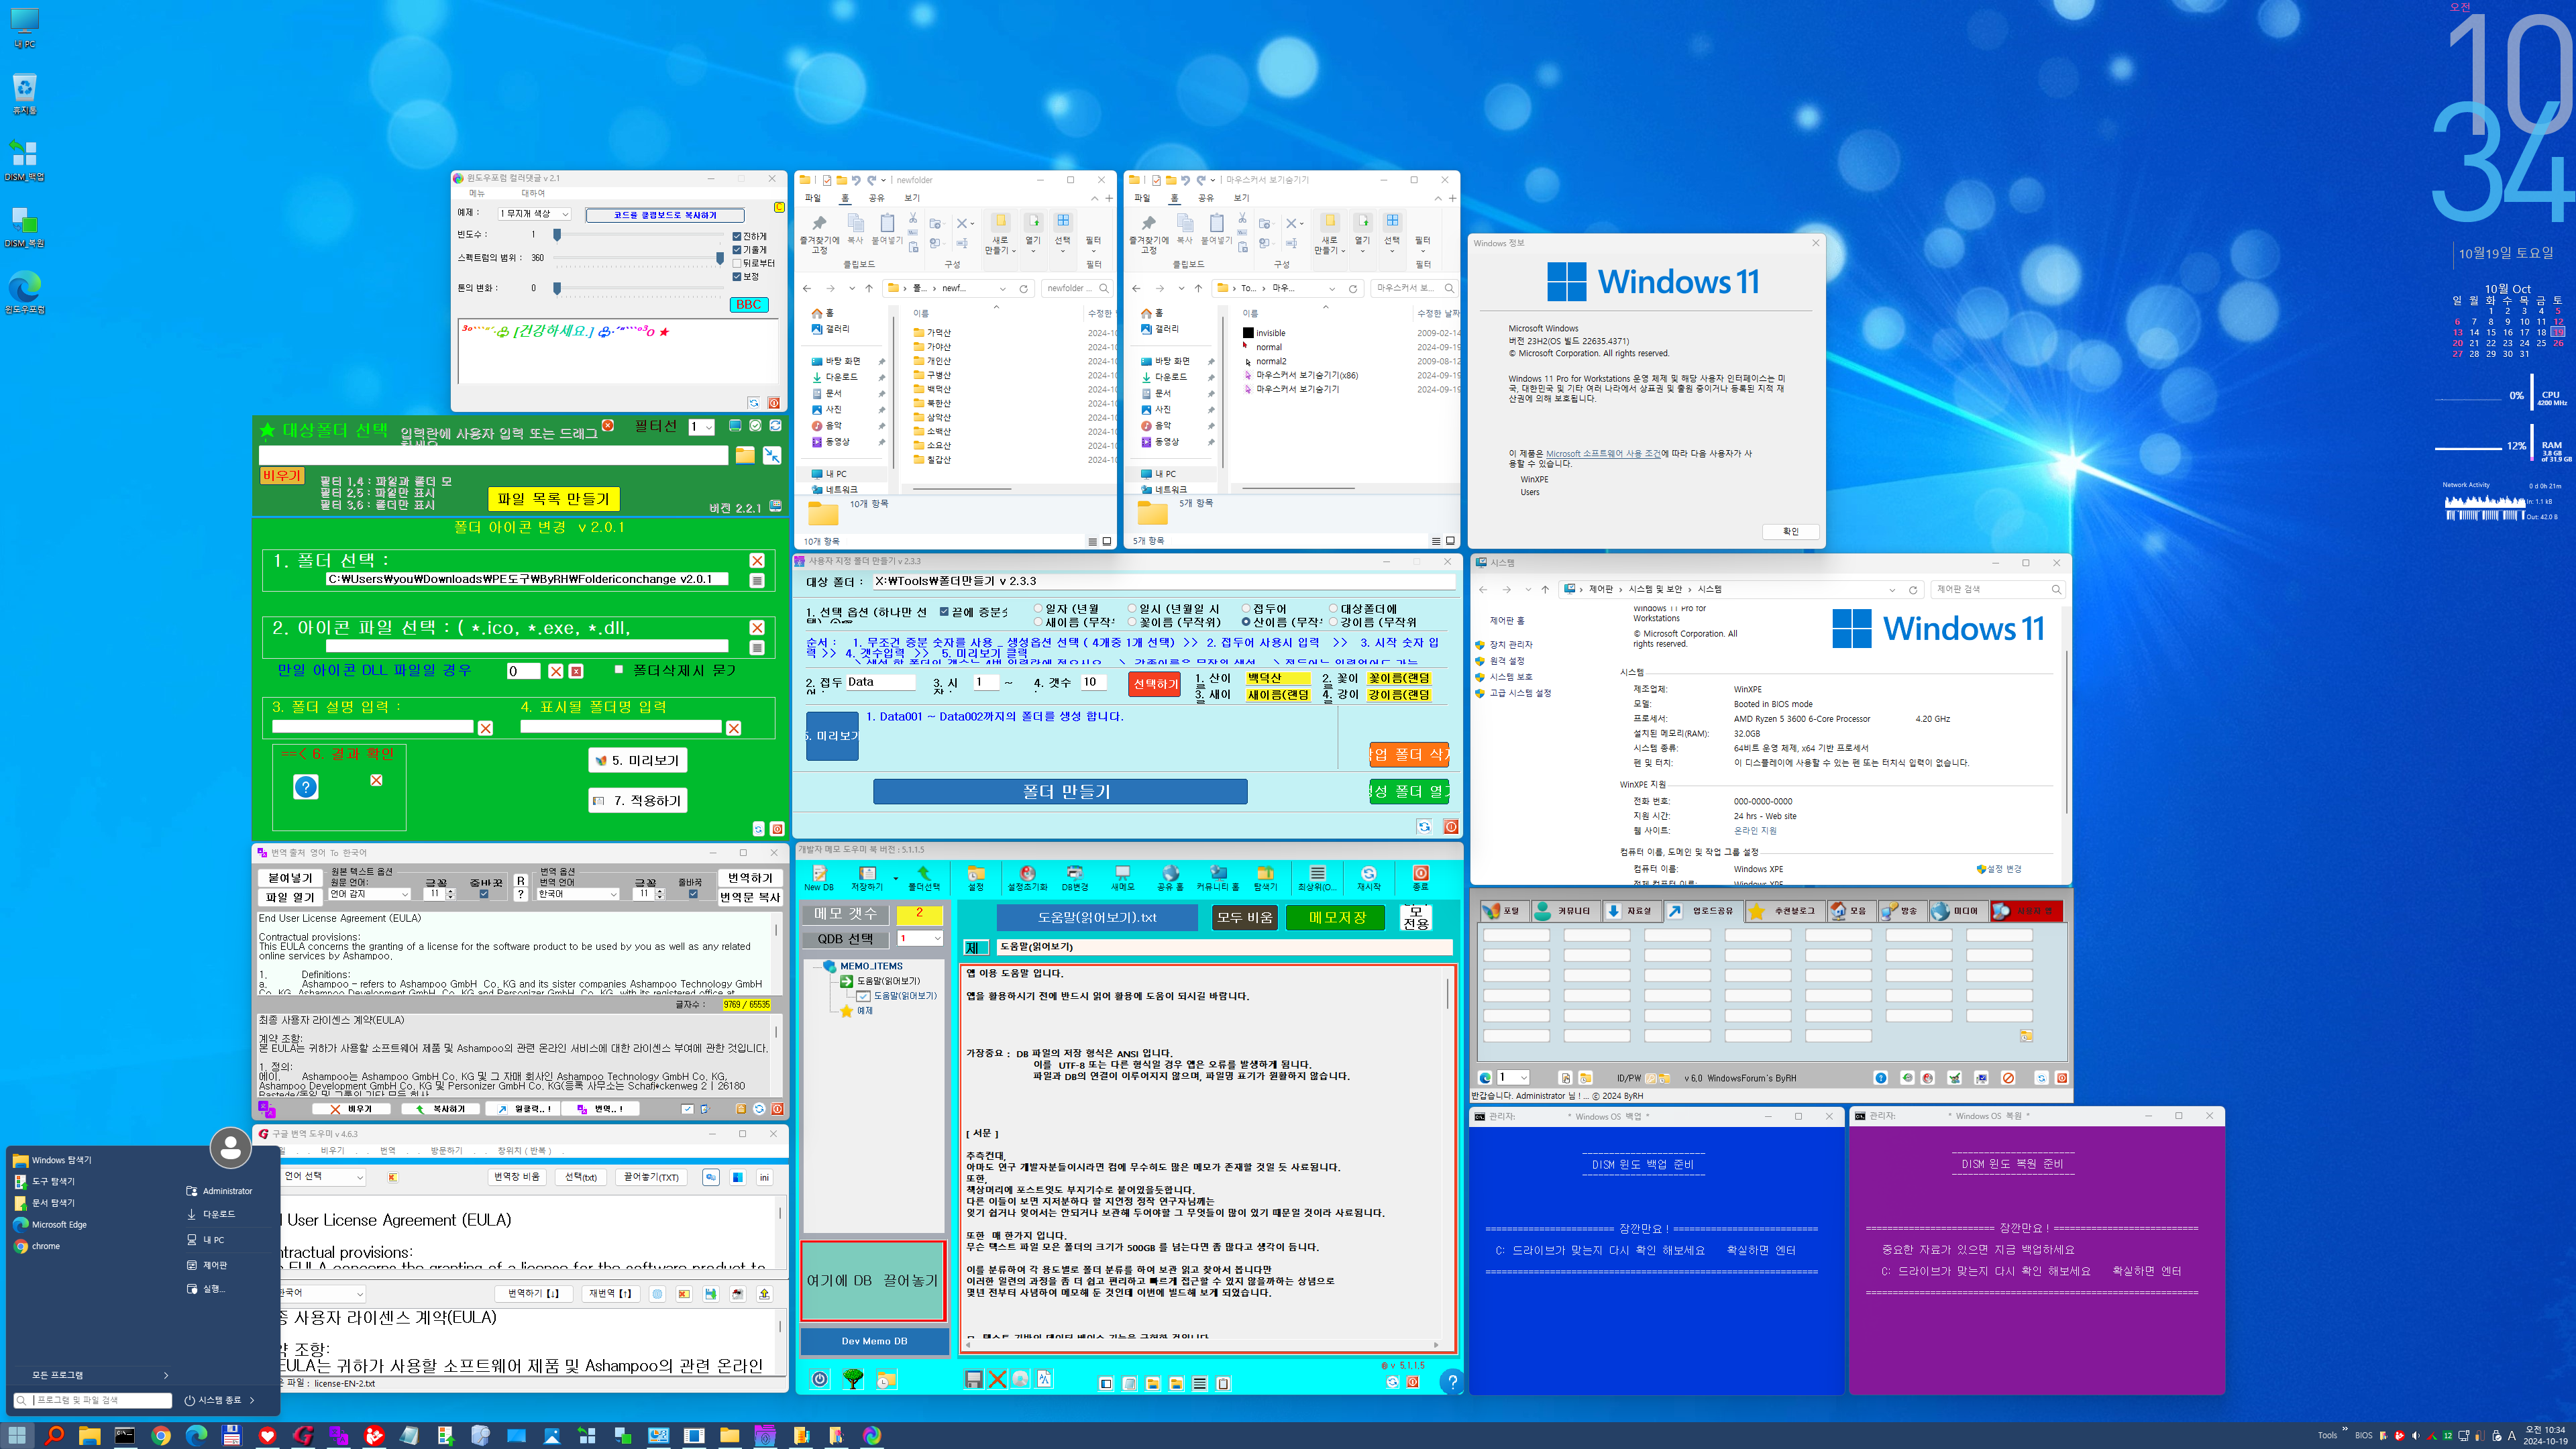Image resolution: width=2576 pixels, height=1449 pixels.
Task: Open 커뮤니티 홈 icon in memo toolbar
Action: pos(1218,877)
